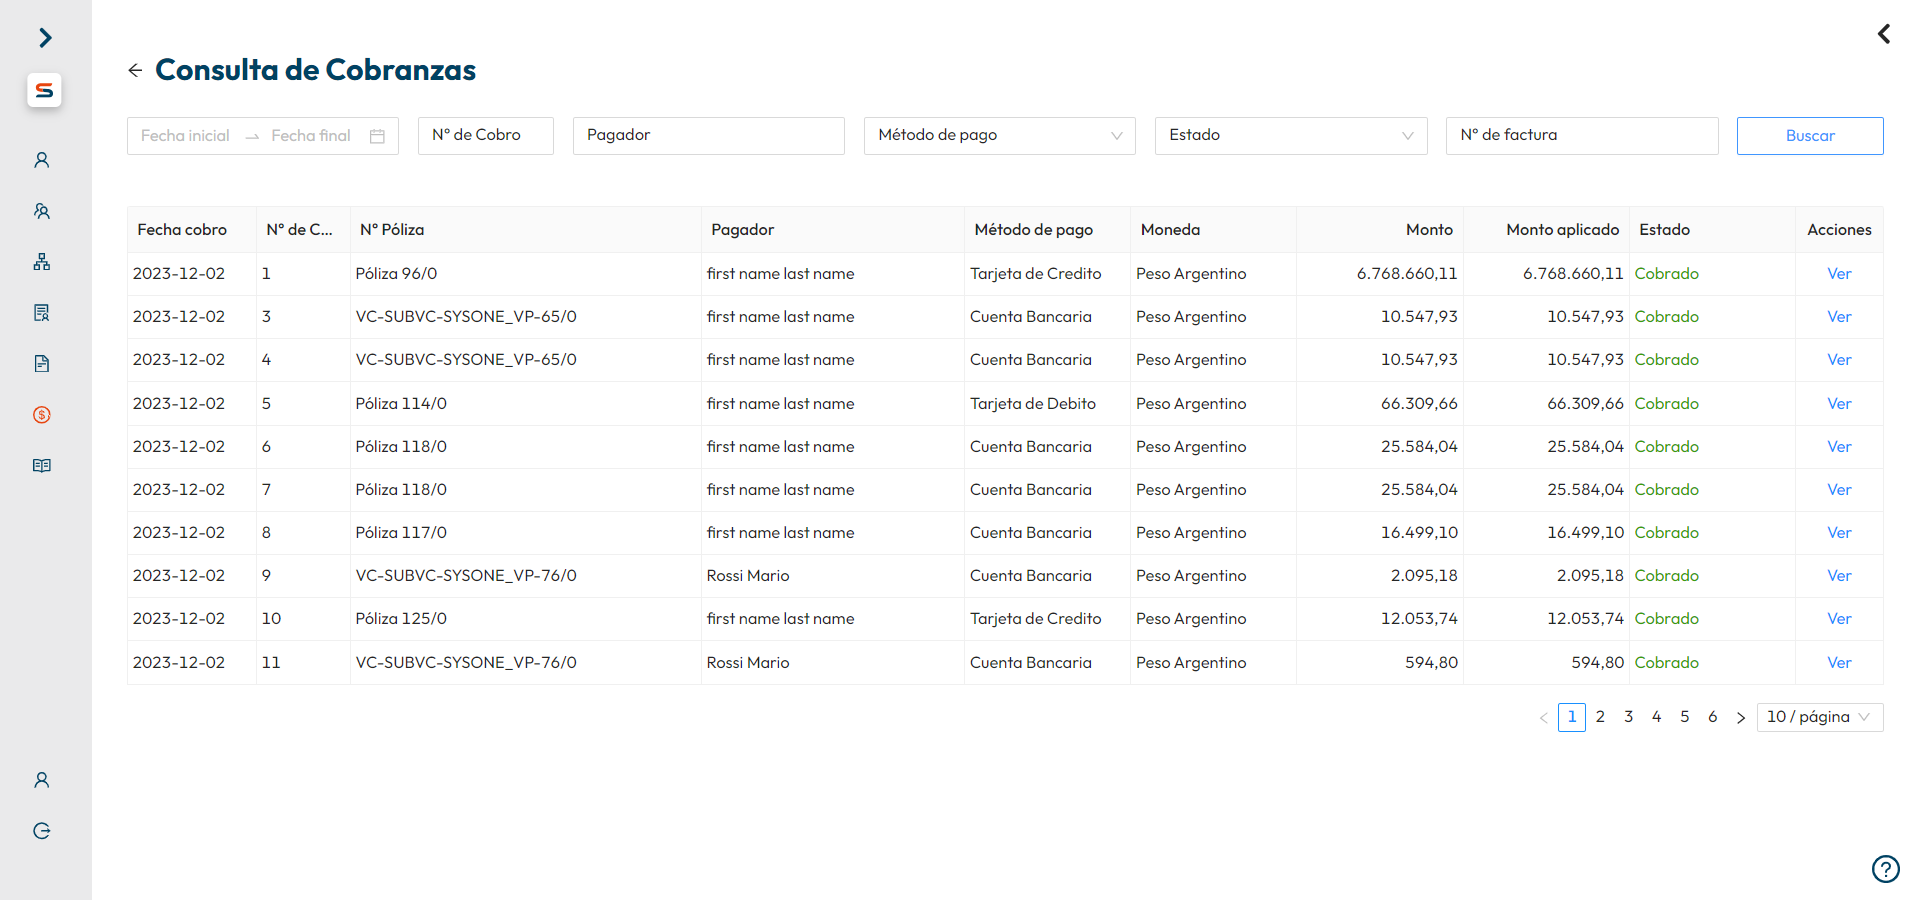Open the calendar icon in date range
This screenshot has height=900, width=1918.
(377, 136)
